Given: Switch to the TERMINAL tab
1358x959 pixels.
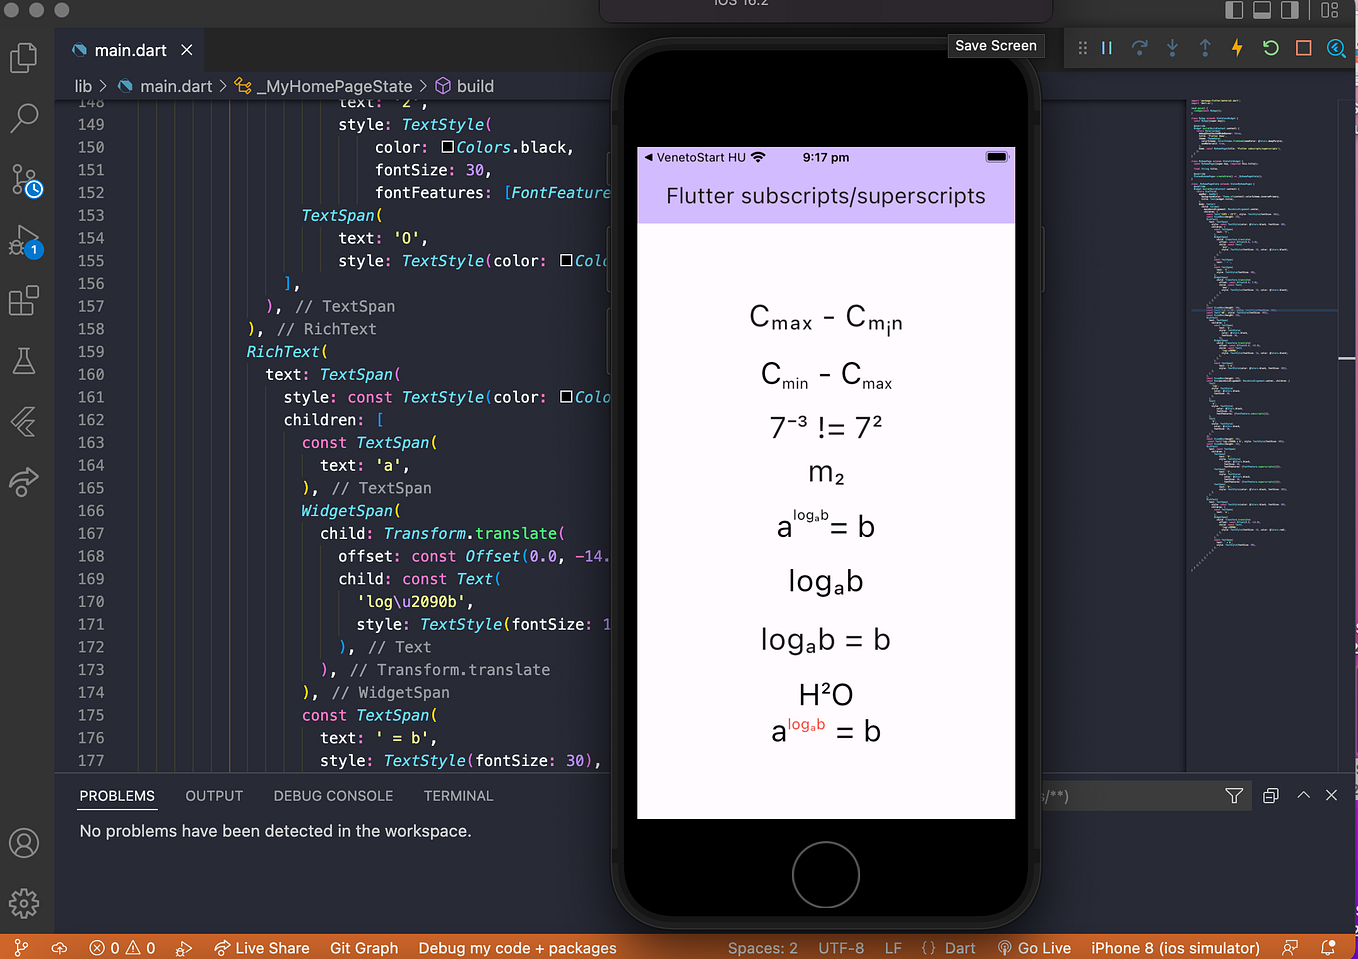Looking at the screenshot, I should pos(458,795).
